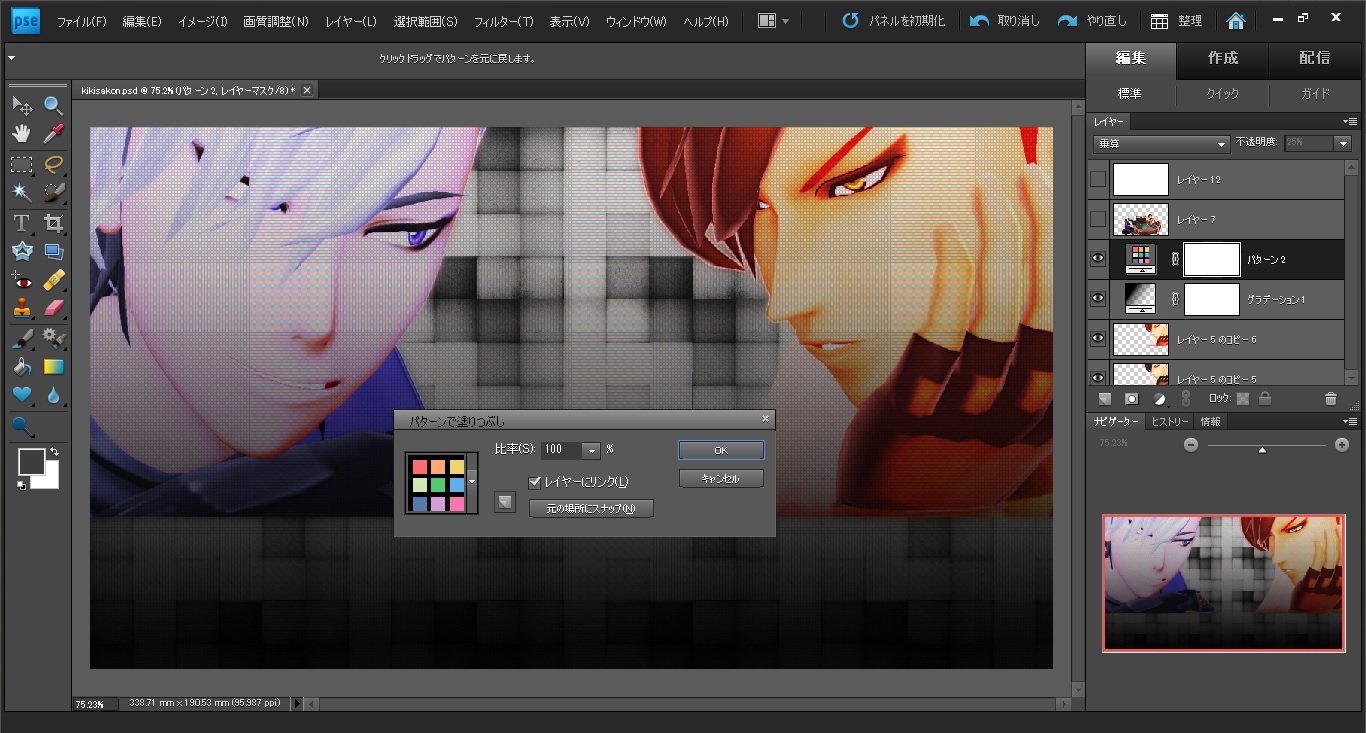This screenshot has width=1366, height=733.
Task: Click the やり直し redo button
Action: [x=1091, y=21]
